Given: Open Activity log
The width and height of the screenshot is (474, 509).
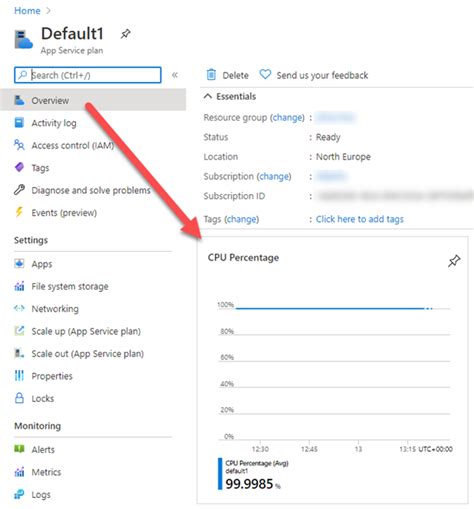Looking at the screenshot, I should coord(54,123).
